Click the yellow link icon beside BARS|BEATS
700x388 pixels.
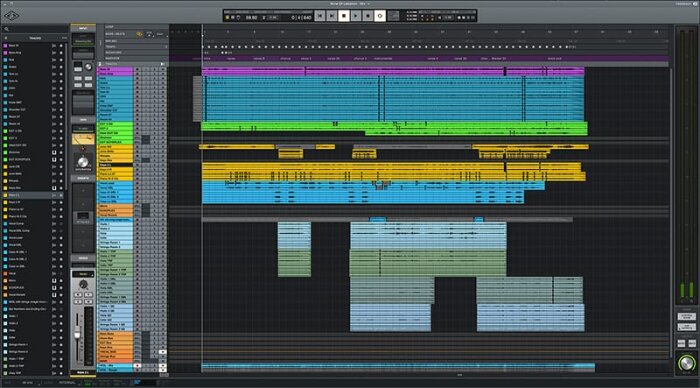click(139, 34)
